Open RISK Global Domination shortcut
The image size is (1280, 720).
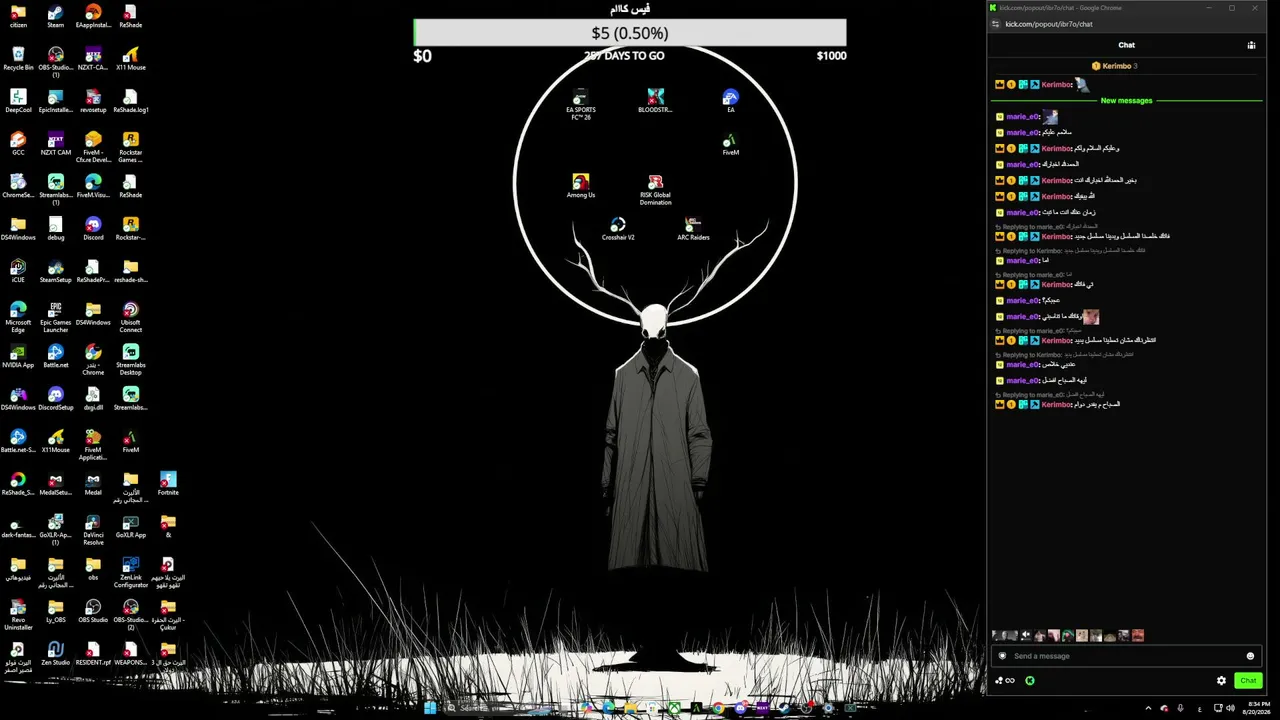pyautogui.click(x=655, y=190)
